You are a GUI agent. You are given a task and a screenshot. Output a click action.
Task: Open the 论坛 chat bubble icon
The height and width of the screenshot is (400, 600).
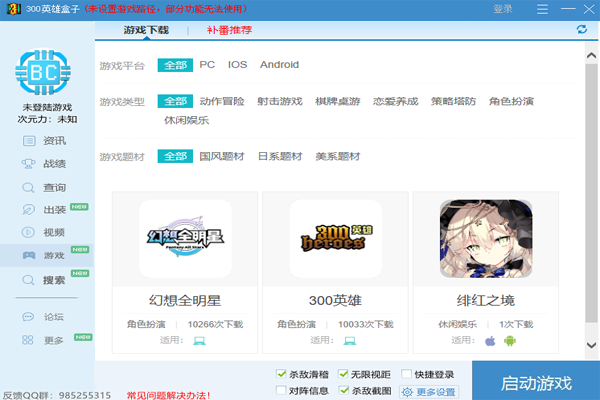(x=28, y=317)
